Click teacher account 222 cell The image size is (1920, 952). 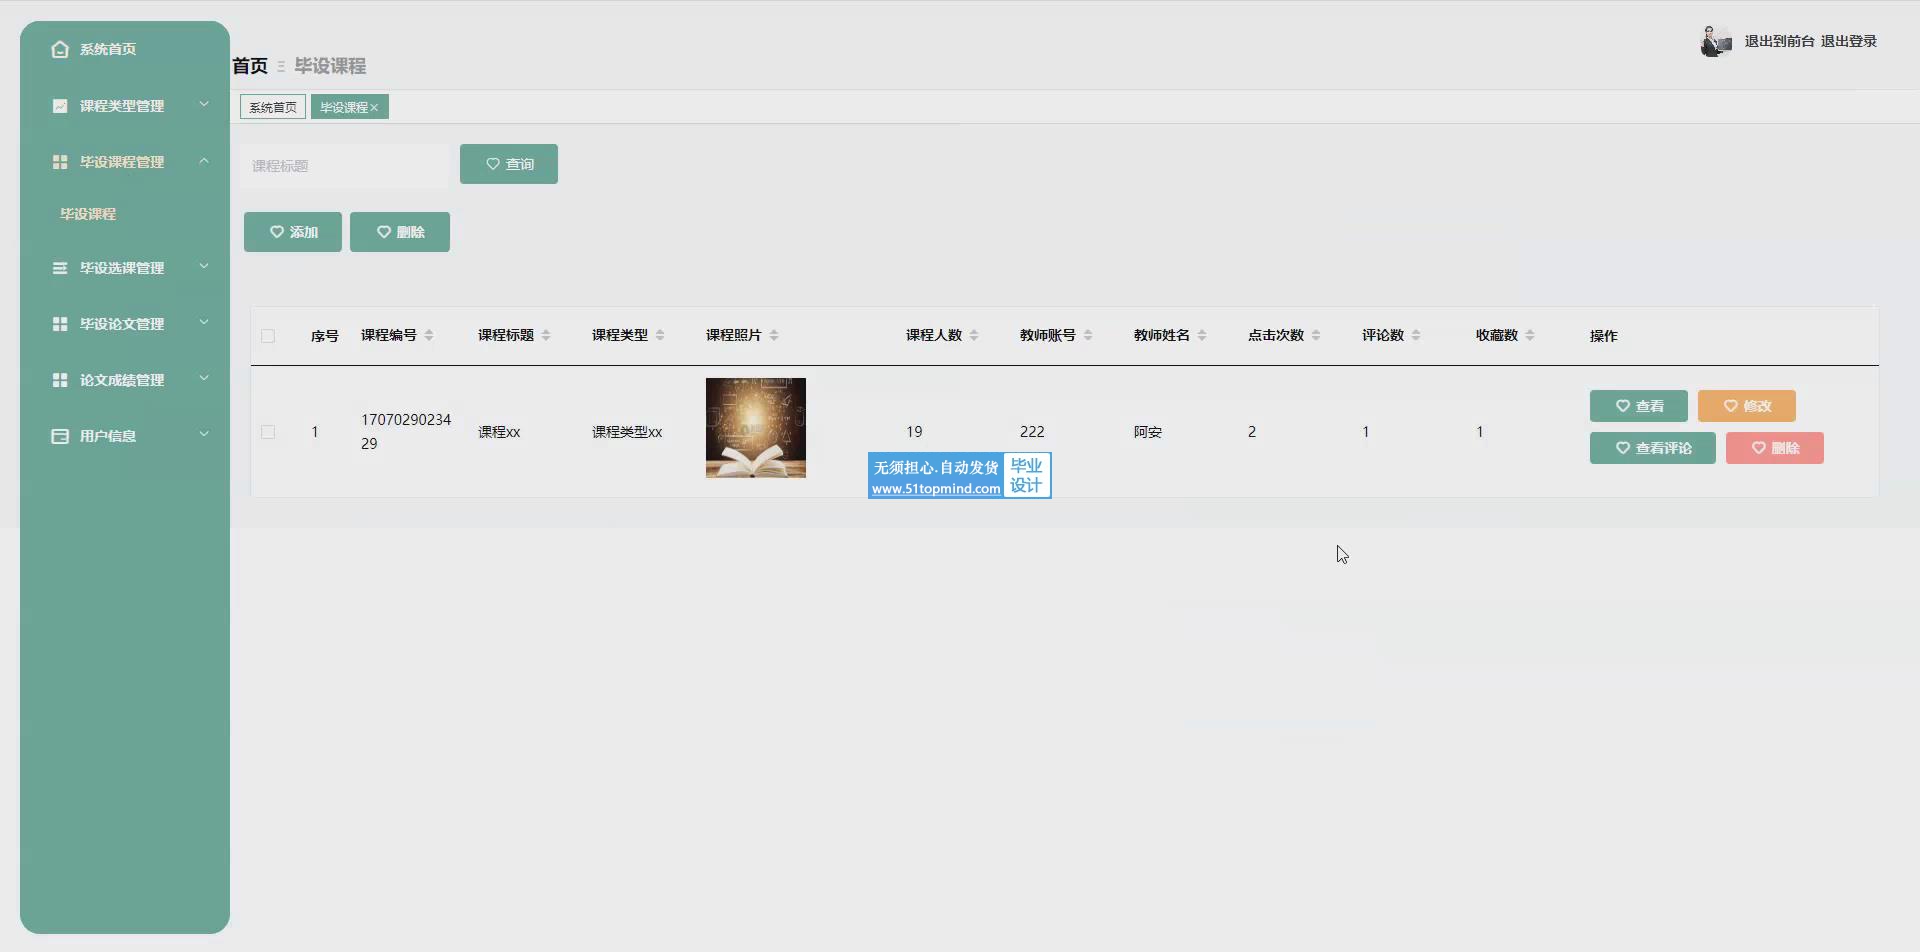1032,432
